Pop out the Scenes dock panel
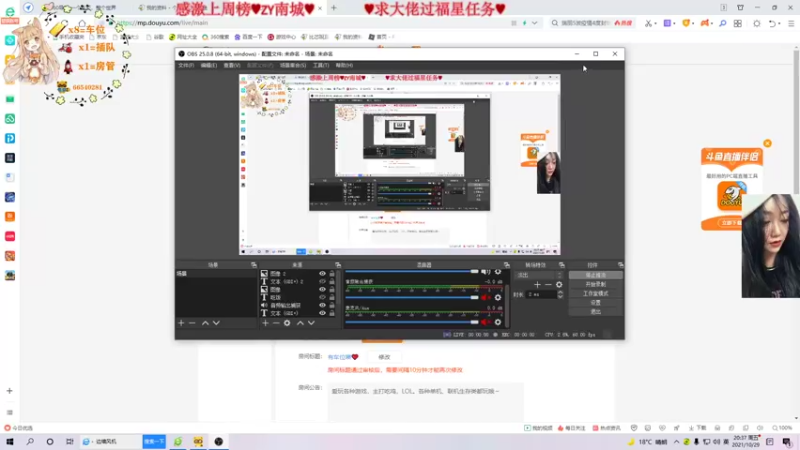Screen dimensions: 800x450 (x=254, y=265)
